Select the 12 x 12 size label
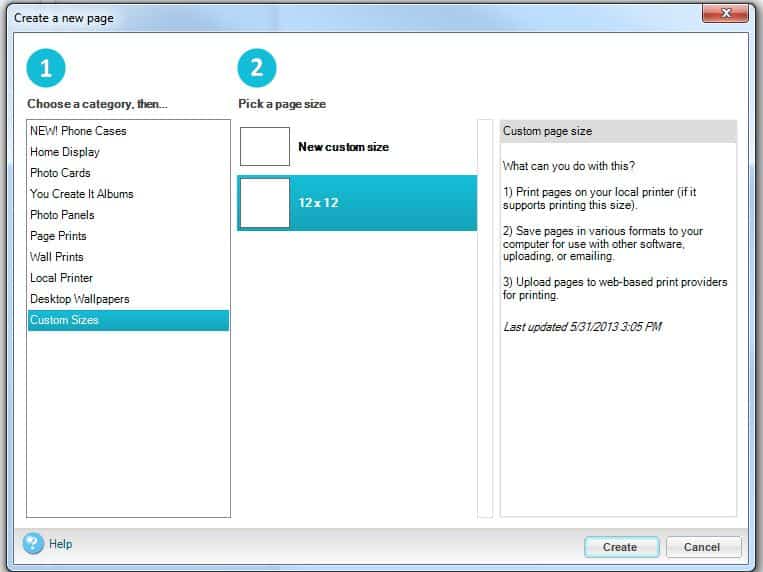The image size is (763, 572). pyautogui.click(x=318, y=203)
